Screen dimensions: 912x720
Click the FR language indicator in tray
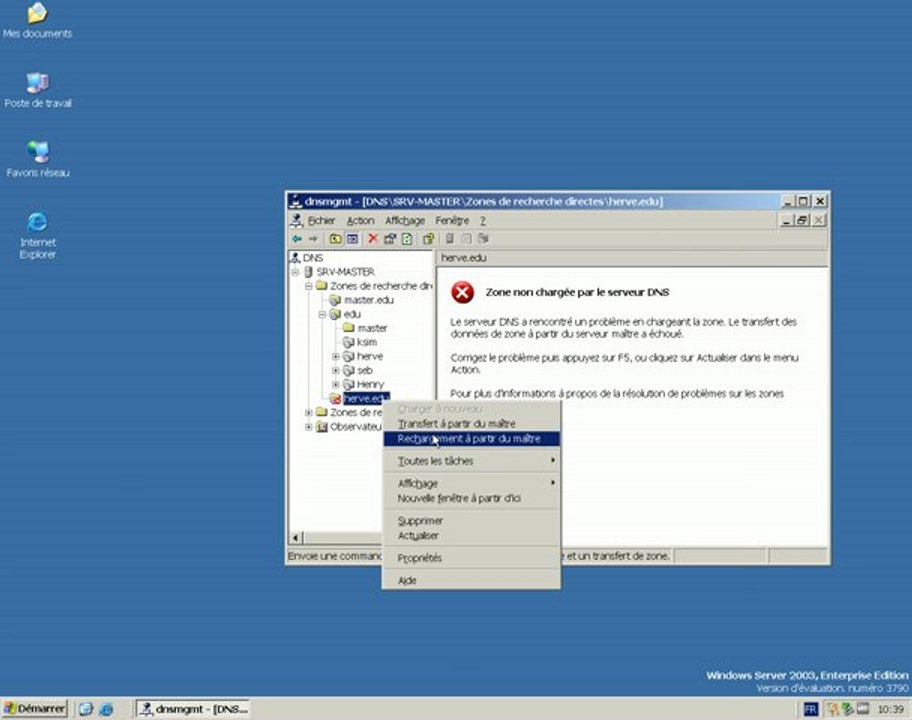[x=811, y=709]
